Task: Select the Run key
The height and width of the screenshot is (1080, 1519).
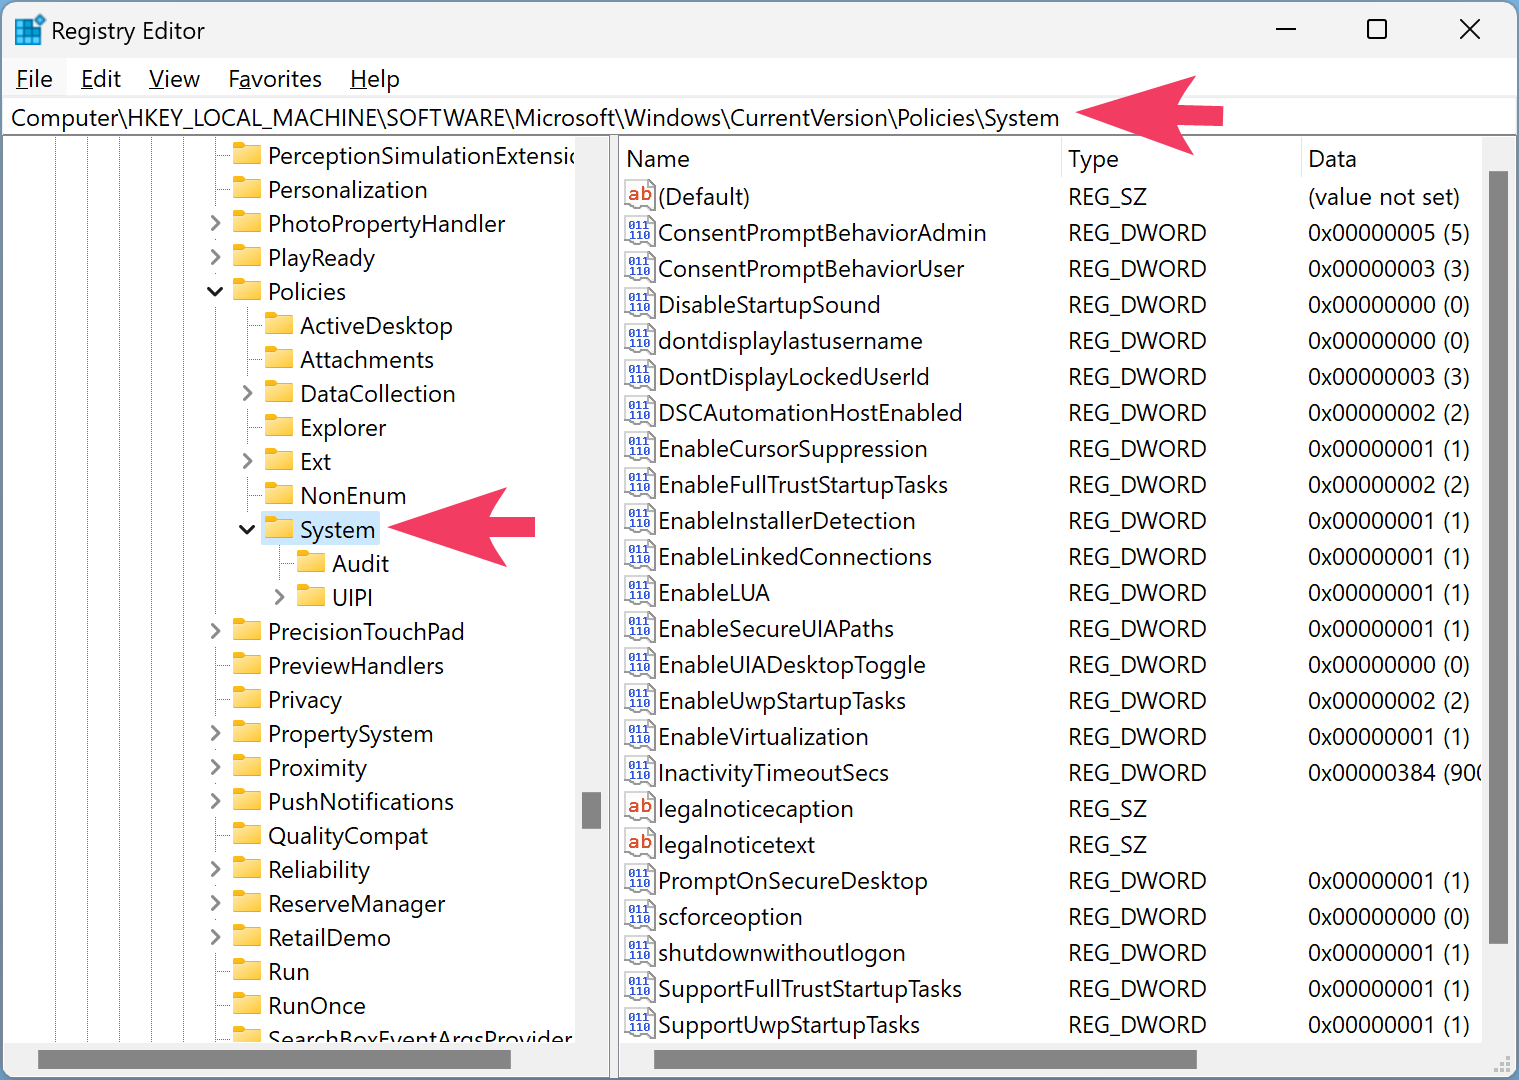Action: click(x=289, y=972)
